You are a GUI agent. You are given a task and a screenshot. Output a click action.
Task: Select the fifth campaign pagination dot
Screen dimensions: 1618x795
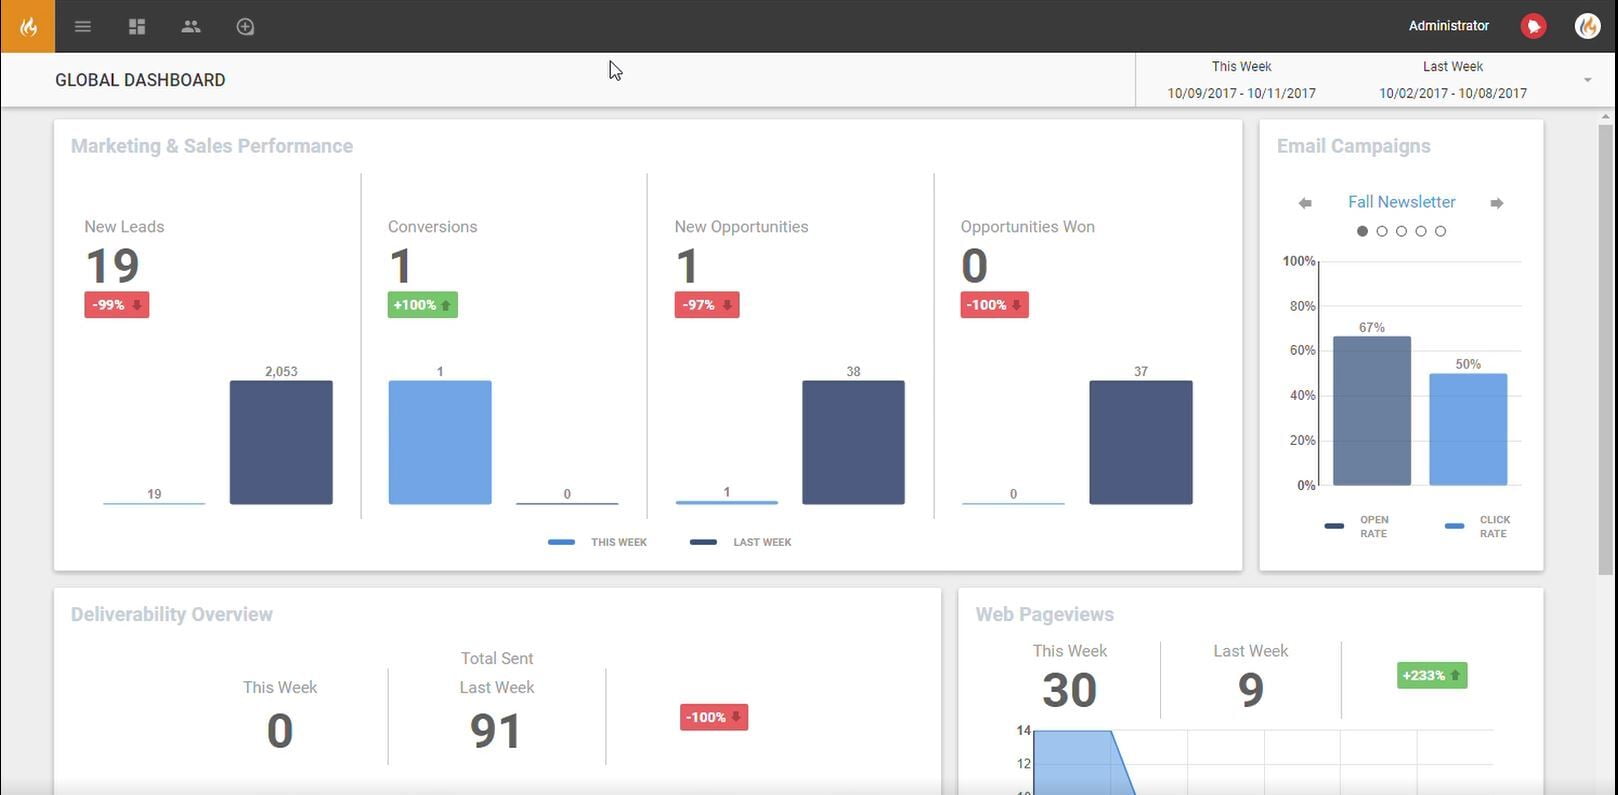1440,231
